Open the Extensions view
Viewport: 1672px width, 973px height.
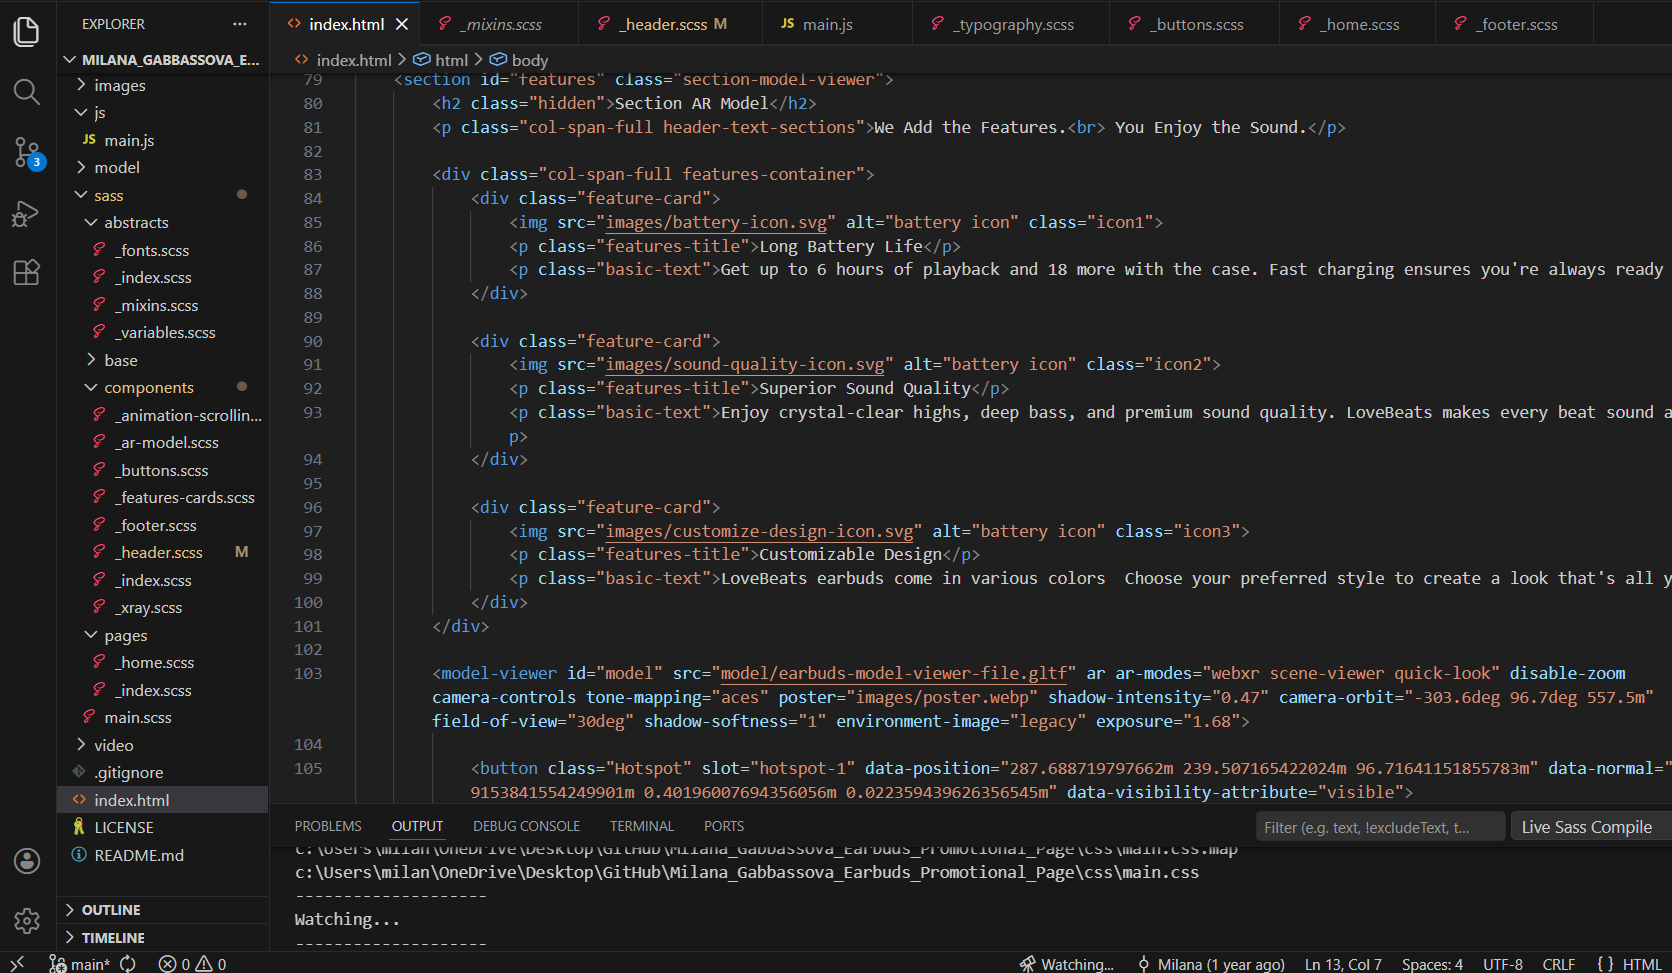click(x=26, y=272)
